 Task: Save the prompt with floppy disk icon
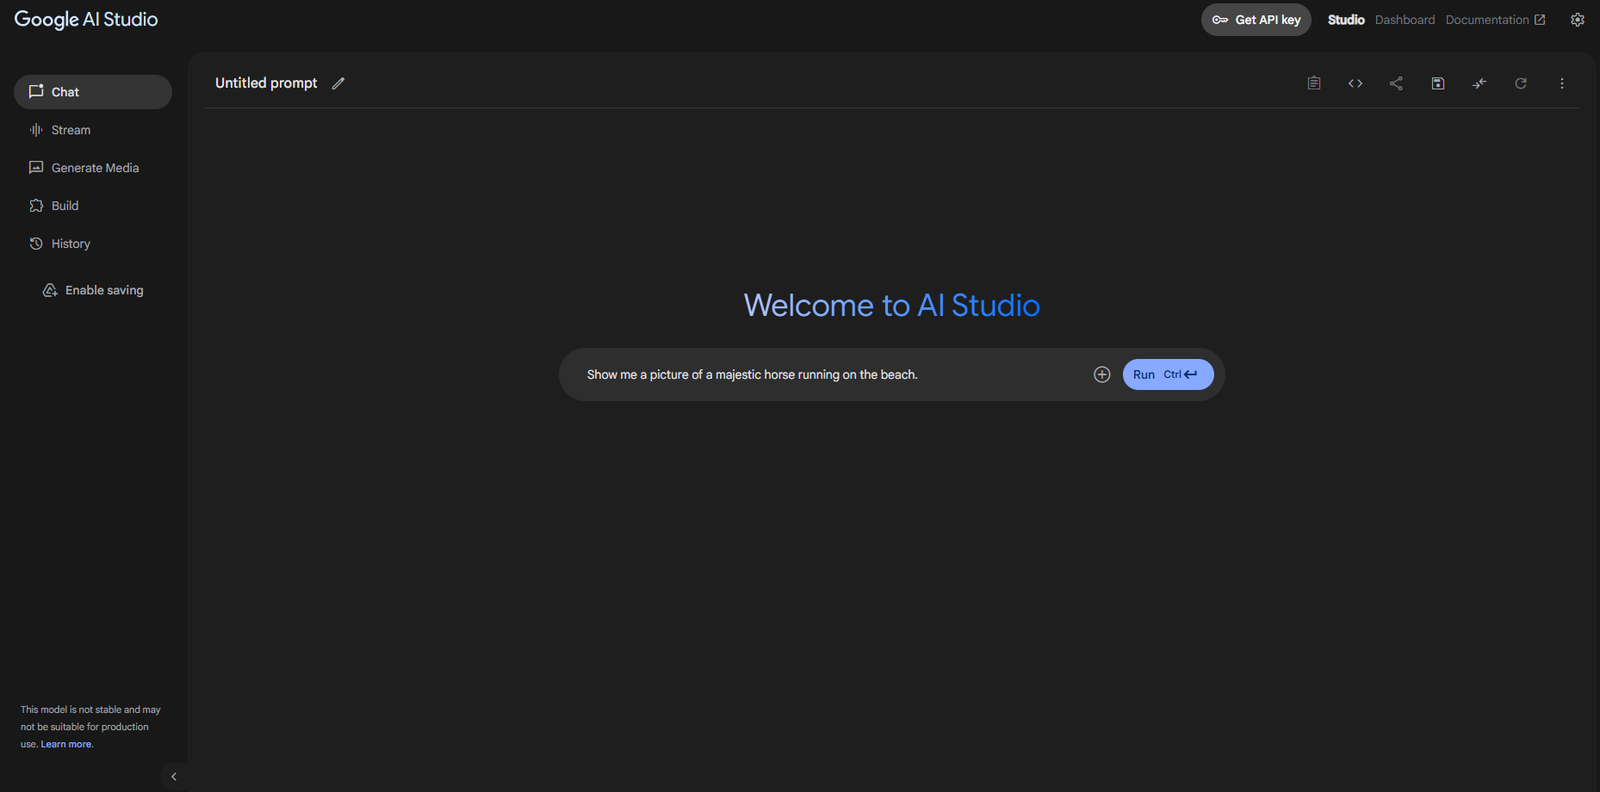coord(1438,84)
